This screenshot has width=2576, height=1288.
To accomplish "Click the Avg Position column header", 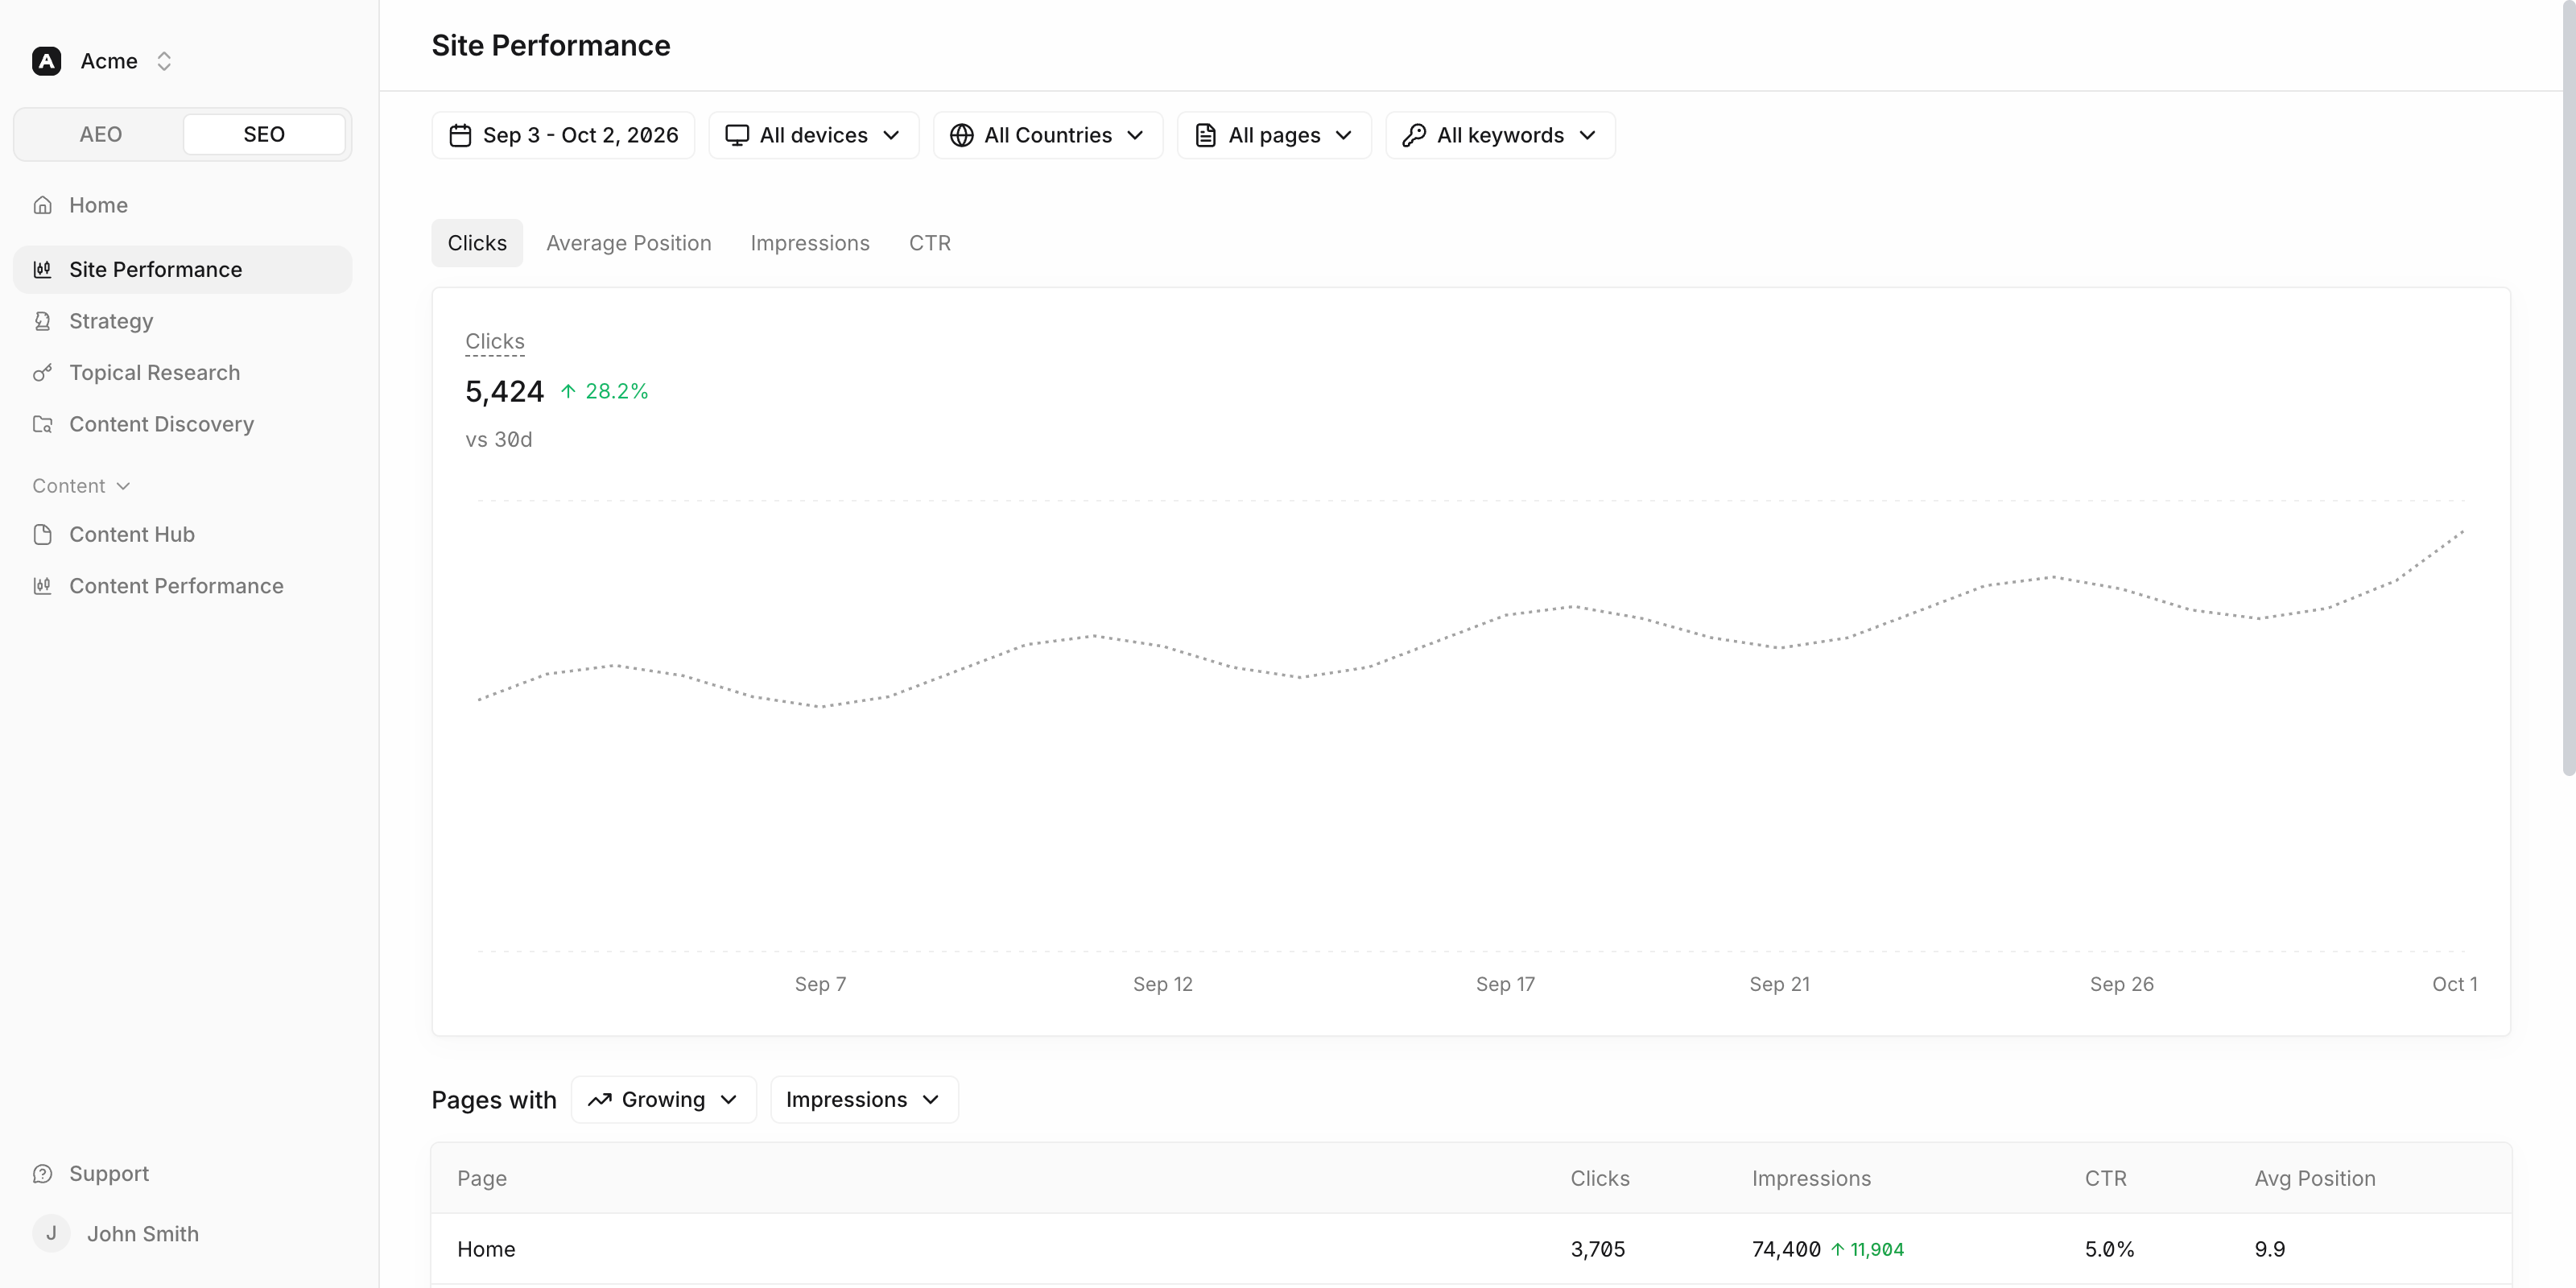I will tap(2315, 1178).
